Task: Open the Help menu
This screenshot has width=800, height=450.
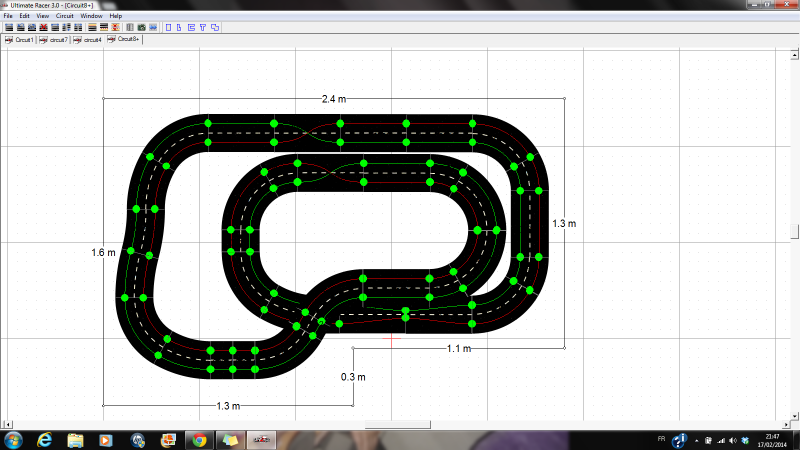Action: click(x=116, y=16)
